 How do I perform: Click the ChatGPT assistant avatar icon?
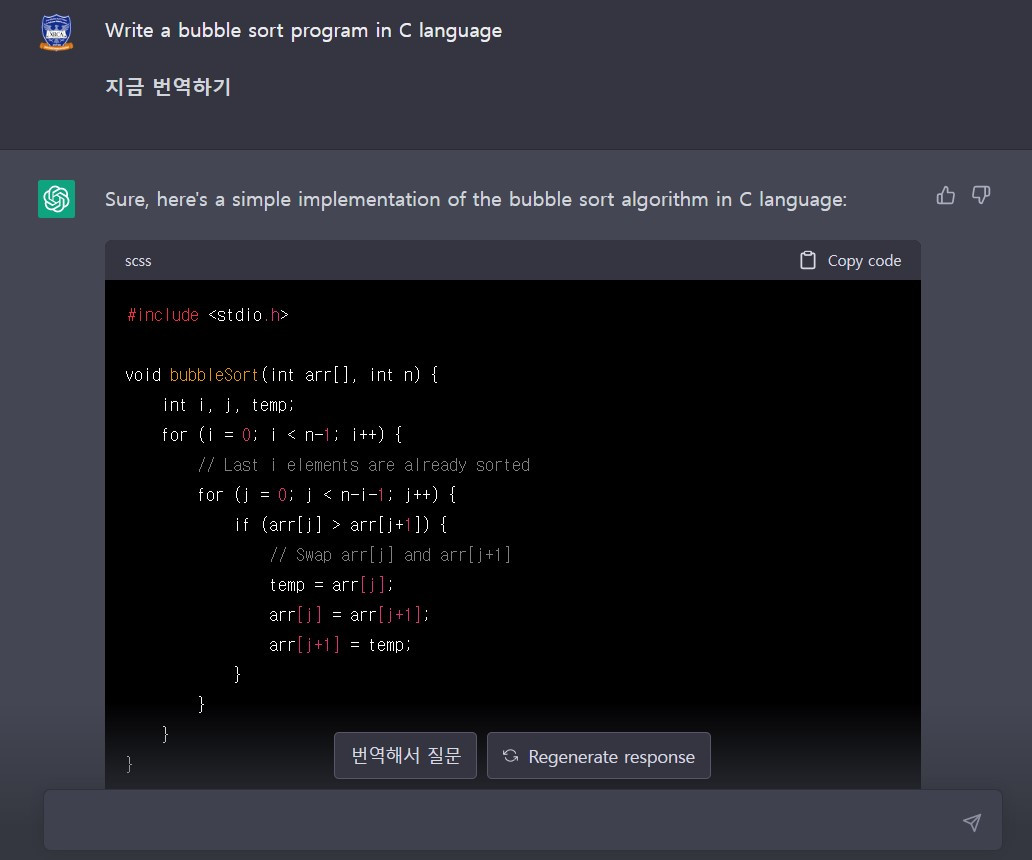pos(56,199)
